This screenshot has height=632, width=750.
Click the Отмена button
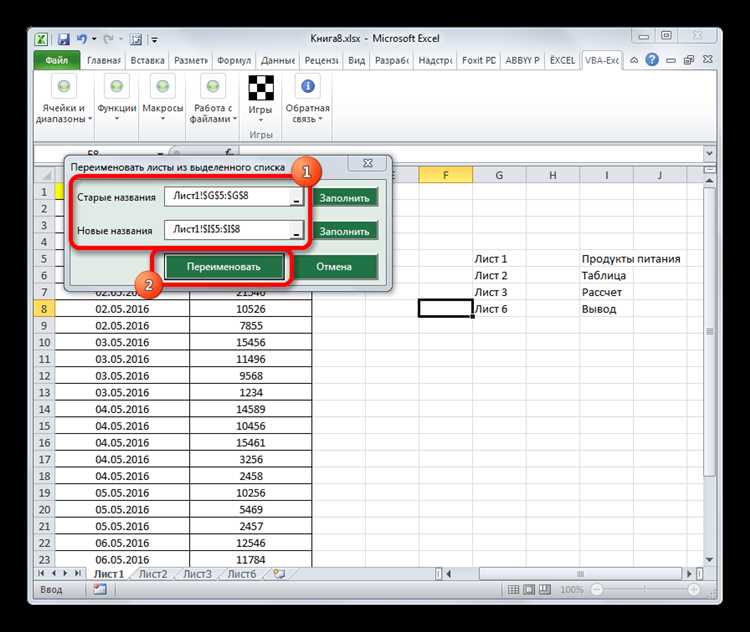[x=333, y=266]
